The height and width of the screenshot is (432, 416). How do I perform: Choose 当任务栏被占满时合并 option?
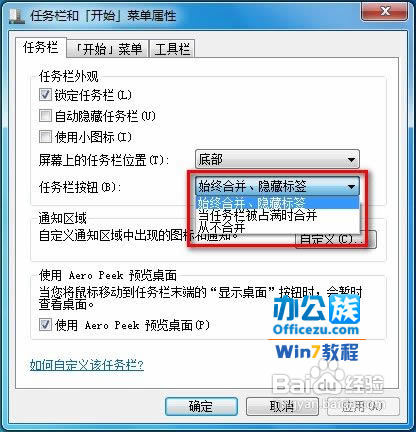277,215
